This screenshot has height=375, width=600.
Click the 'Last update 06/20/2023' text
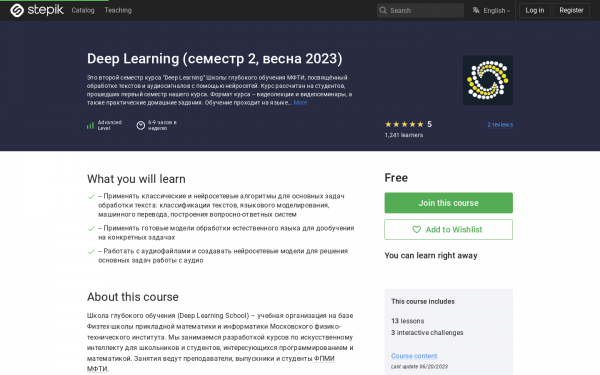419,367
